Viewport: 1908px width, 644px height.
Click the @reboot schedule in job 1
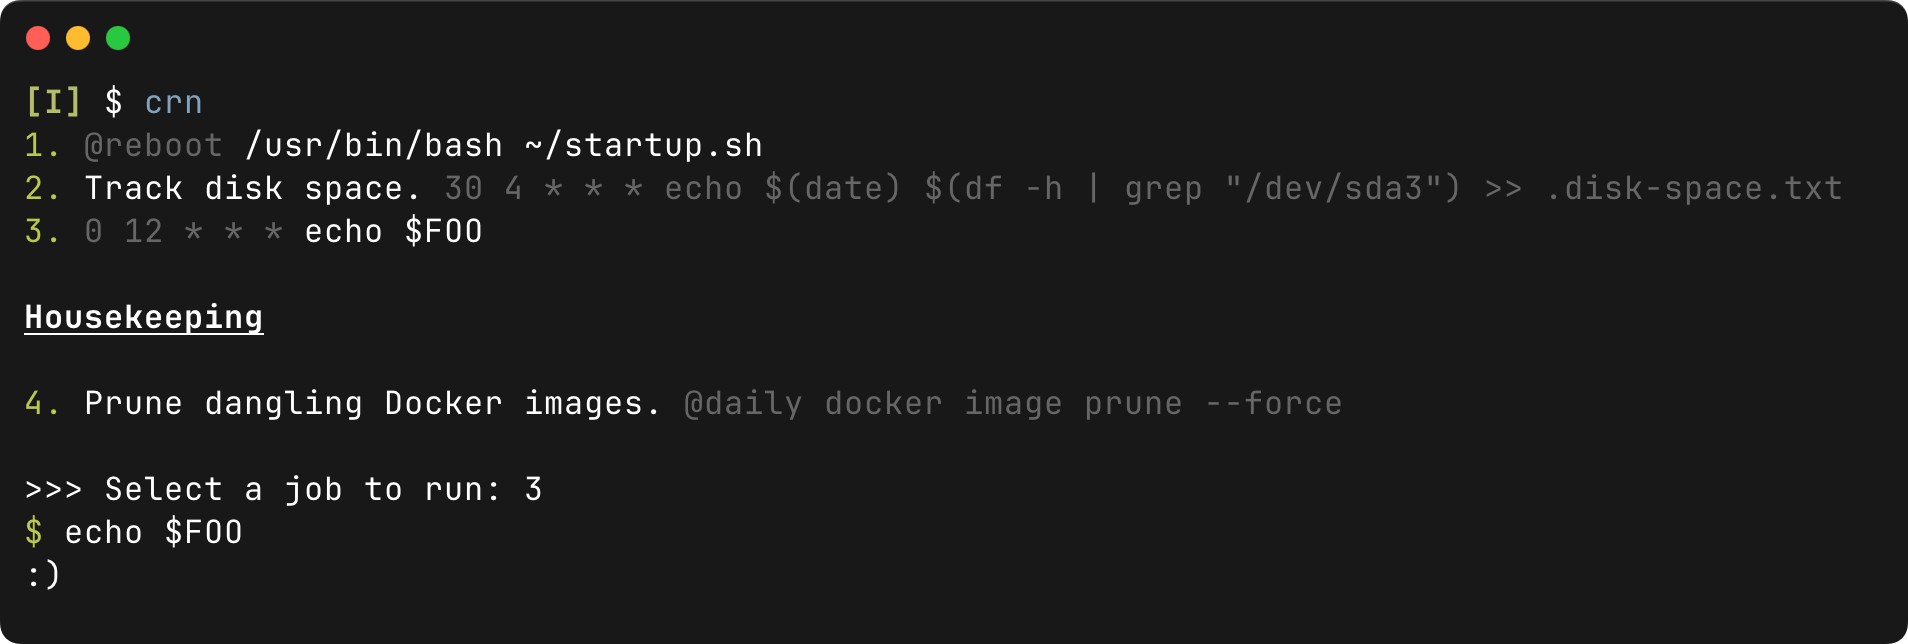pyautogui.click(x=153, y=146)
